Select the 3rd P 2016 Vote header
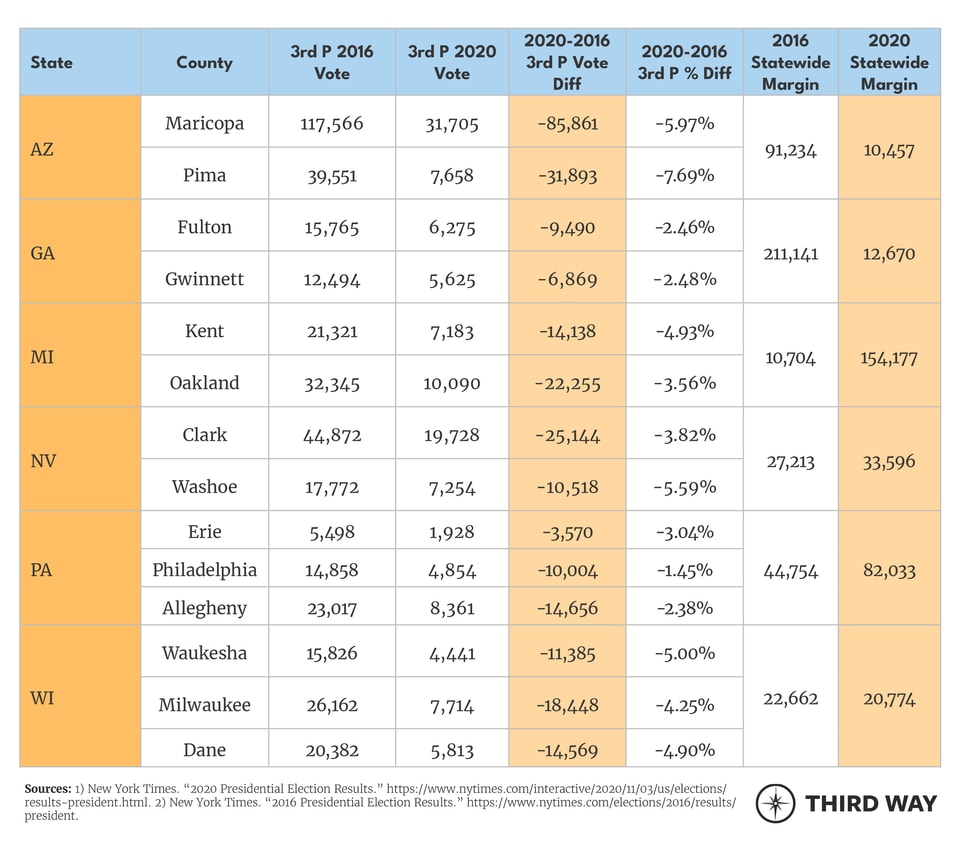The width and height of the screenshot is (960, 853). click(332, 62)
